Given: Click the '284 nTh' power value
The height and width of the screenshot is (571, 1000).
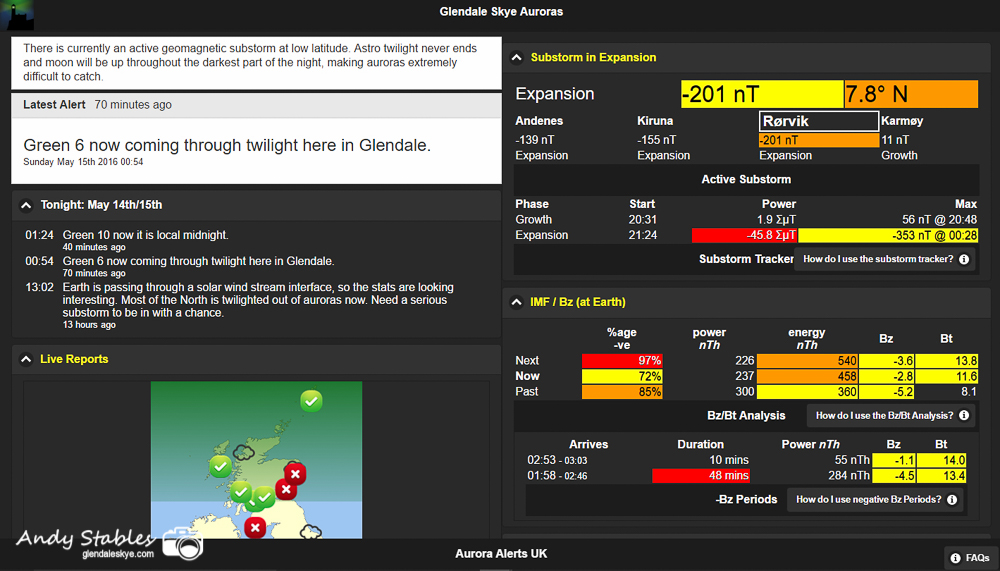Looking at the screenshot, I should [849, 476].
